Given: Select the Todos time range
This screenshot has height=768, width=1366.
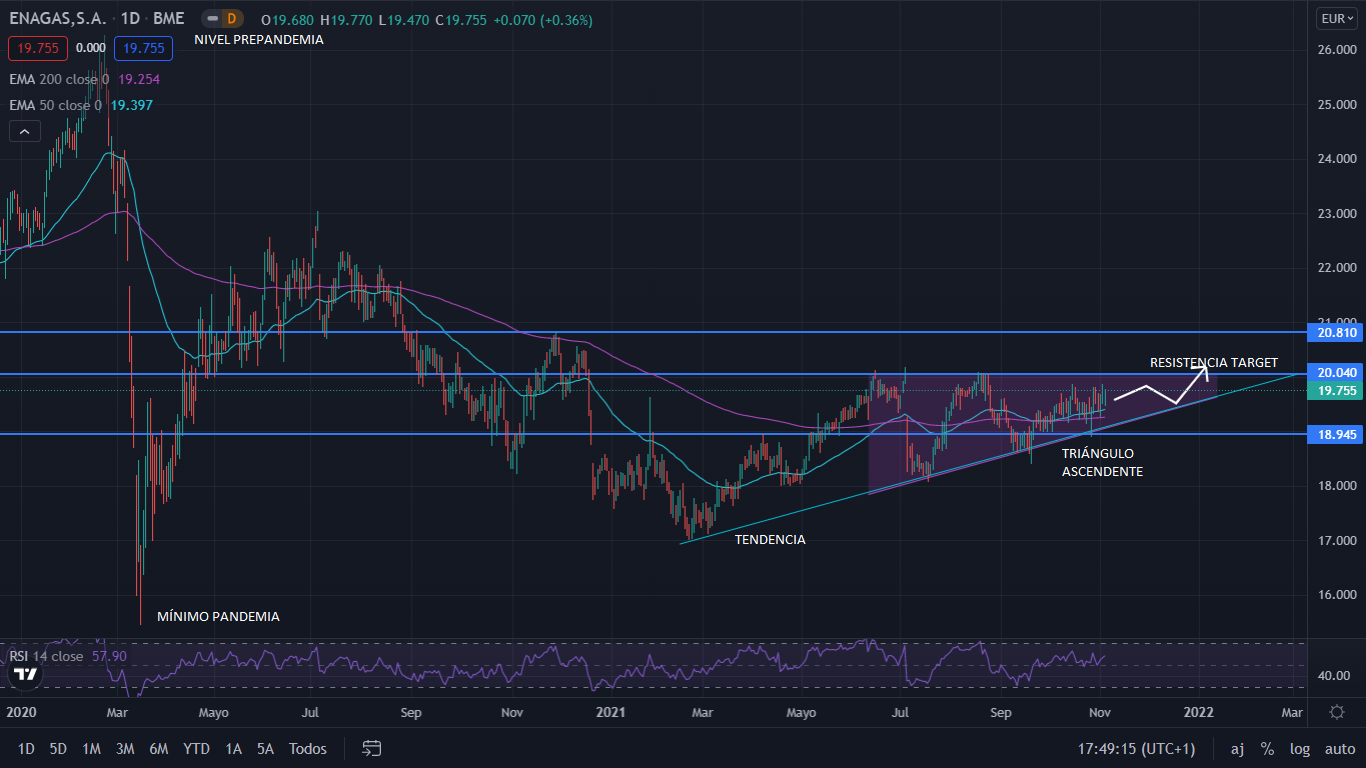Looking at the screenshot, I should pyautogui.click(x=307, y=748).
